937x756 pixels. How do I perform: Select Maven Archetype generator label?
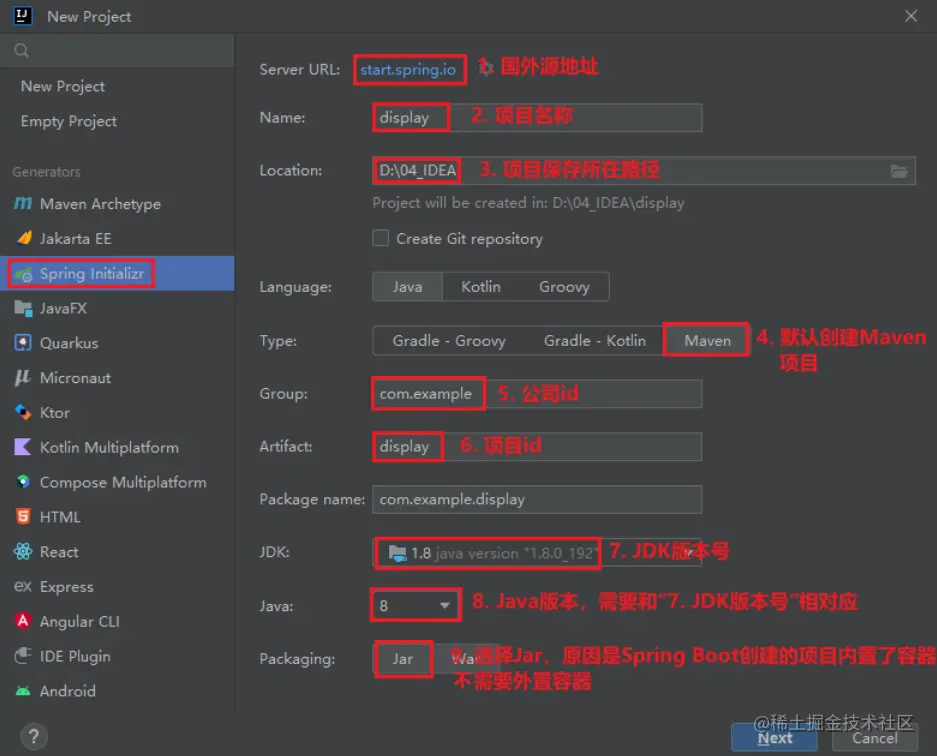point(100,204)
